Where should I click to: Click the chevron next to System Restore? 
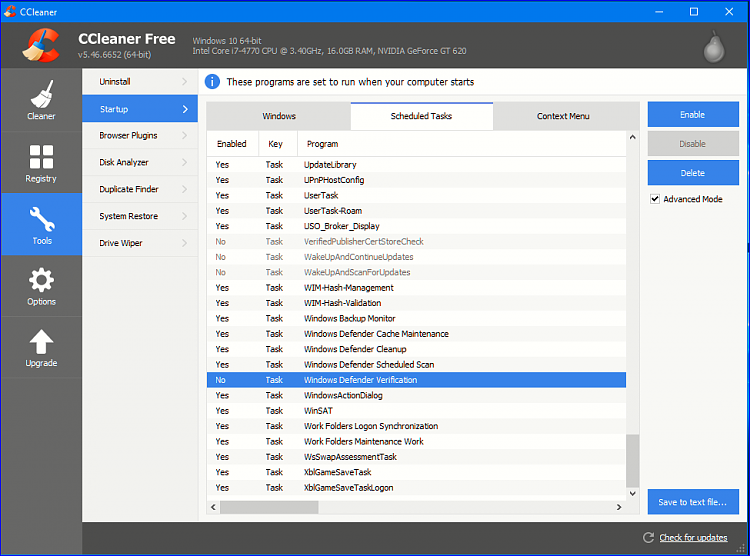point(185,216)
